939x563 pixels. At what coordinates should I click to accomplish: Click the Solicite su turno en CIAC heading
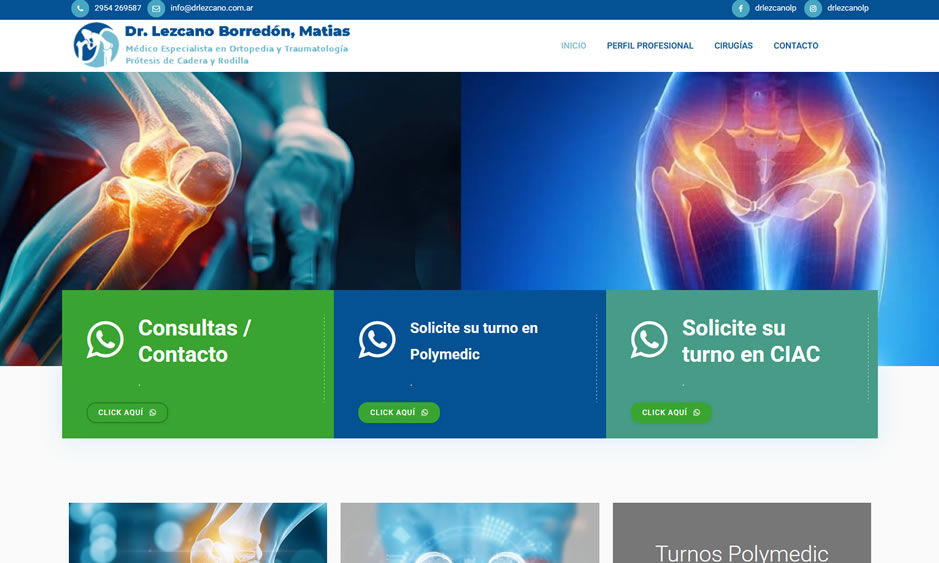751,341
